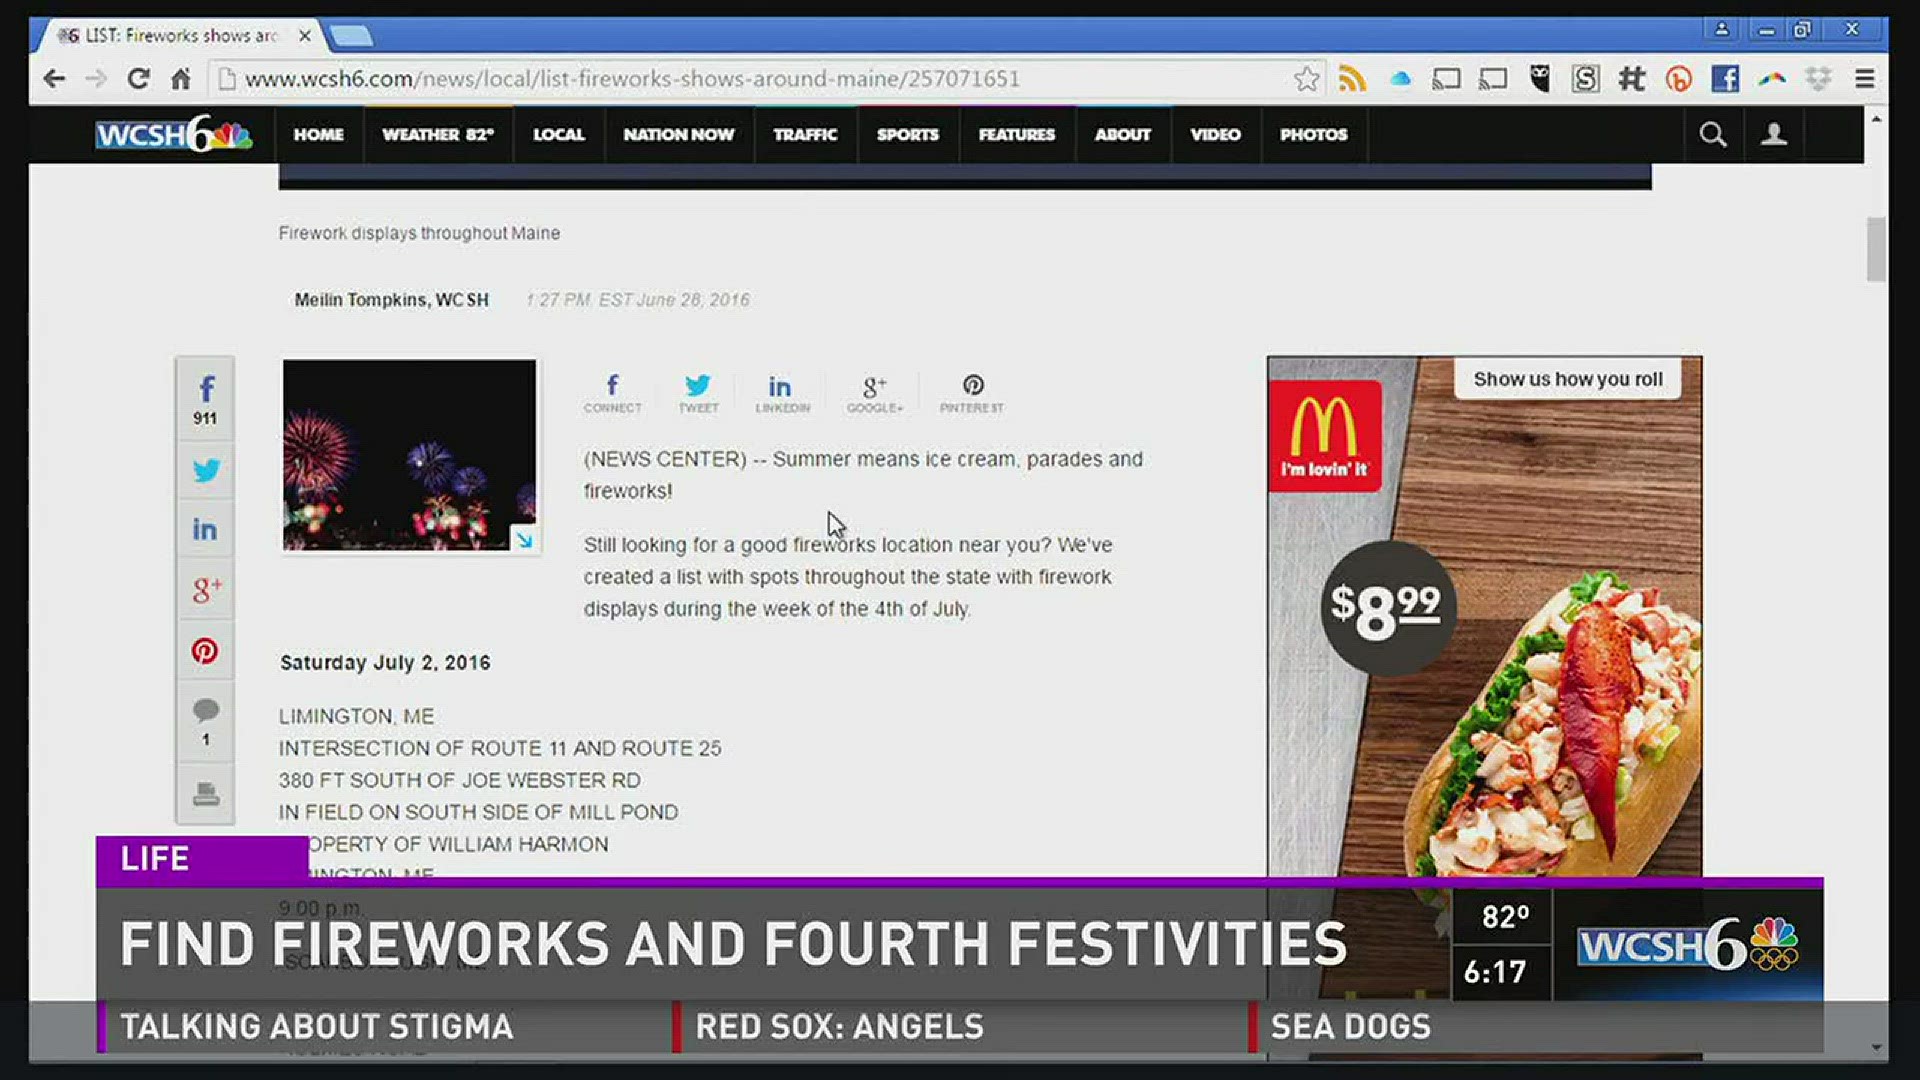Click the site search magnifier icon

[x=1713, y=134]
